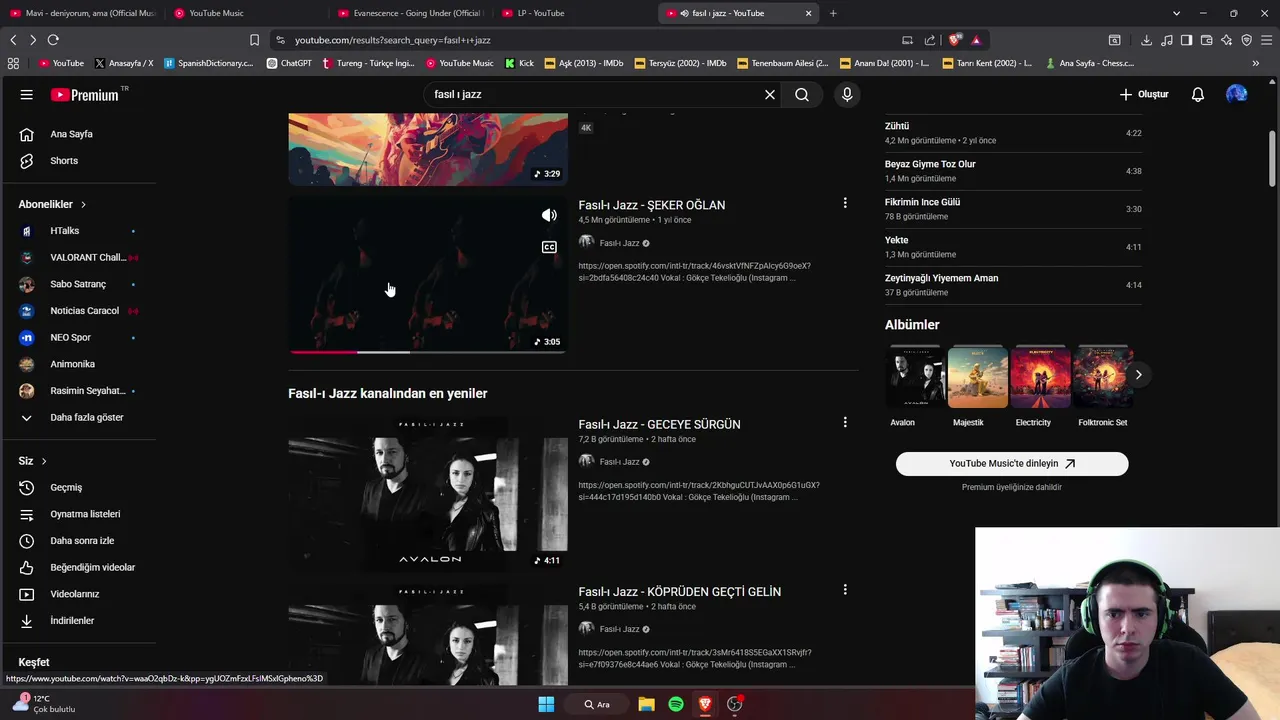Open the YouTube hamburger guide menu
Viewport: 1280px width, 720px height.
click(x=27, y=95)
